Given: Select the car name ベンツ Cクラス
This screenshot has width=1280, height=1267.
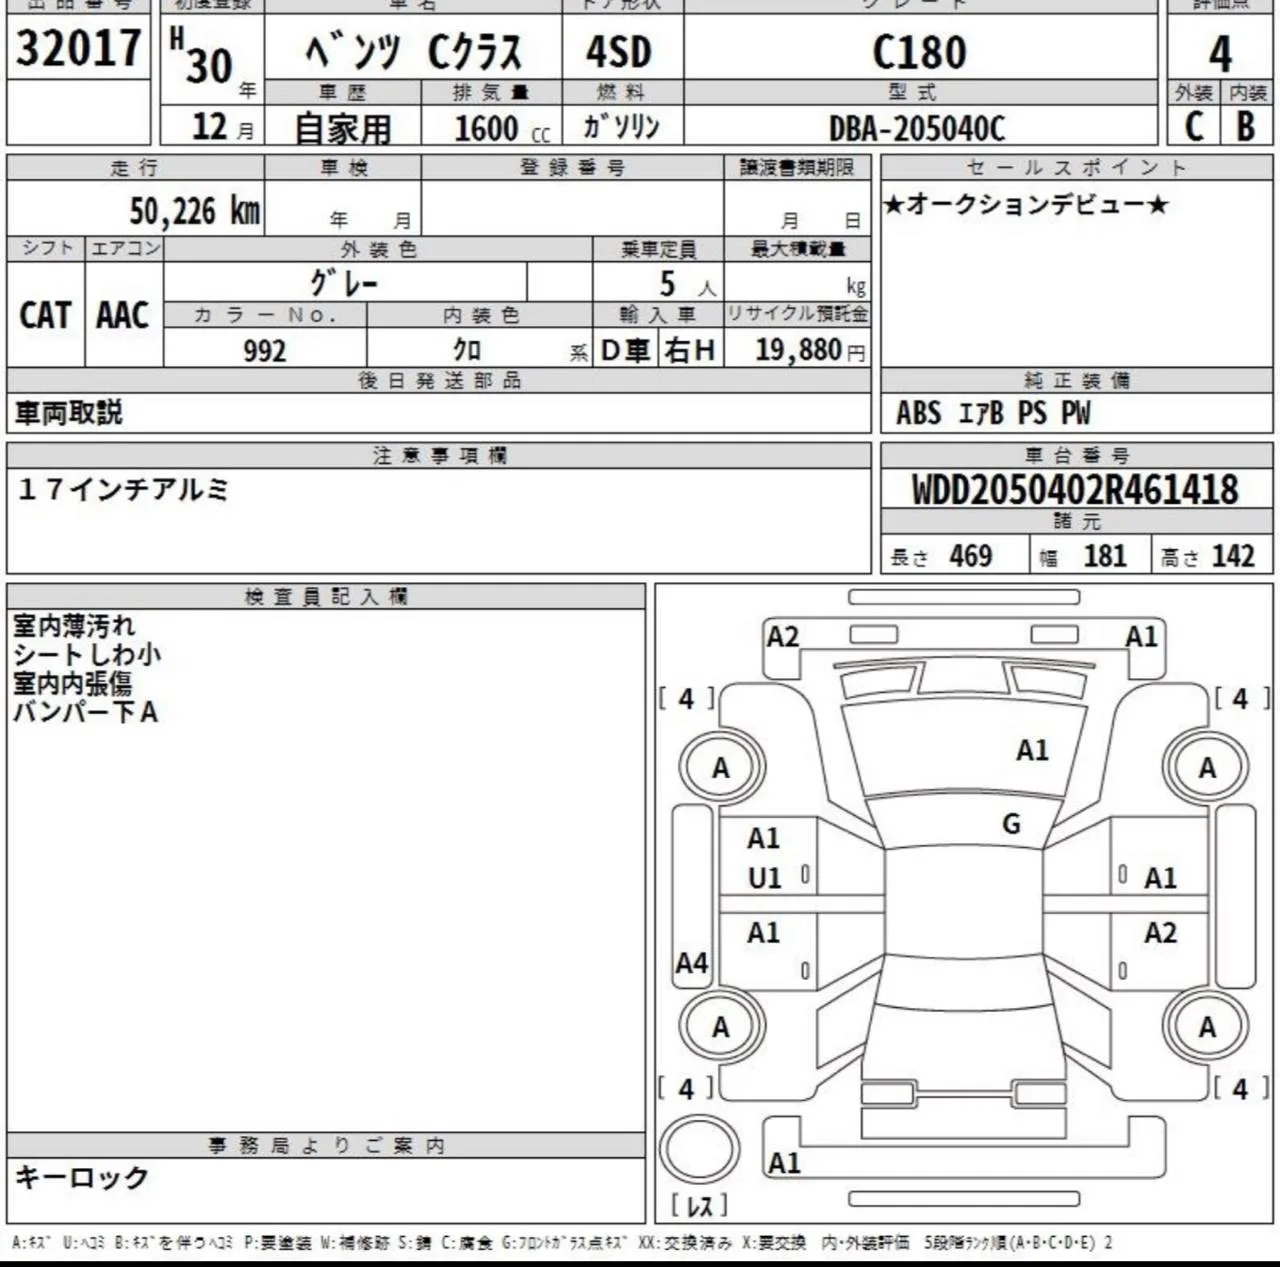Looking at the screenshot, I should pos(413,52).
